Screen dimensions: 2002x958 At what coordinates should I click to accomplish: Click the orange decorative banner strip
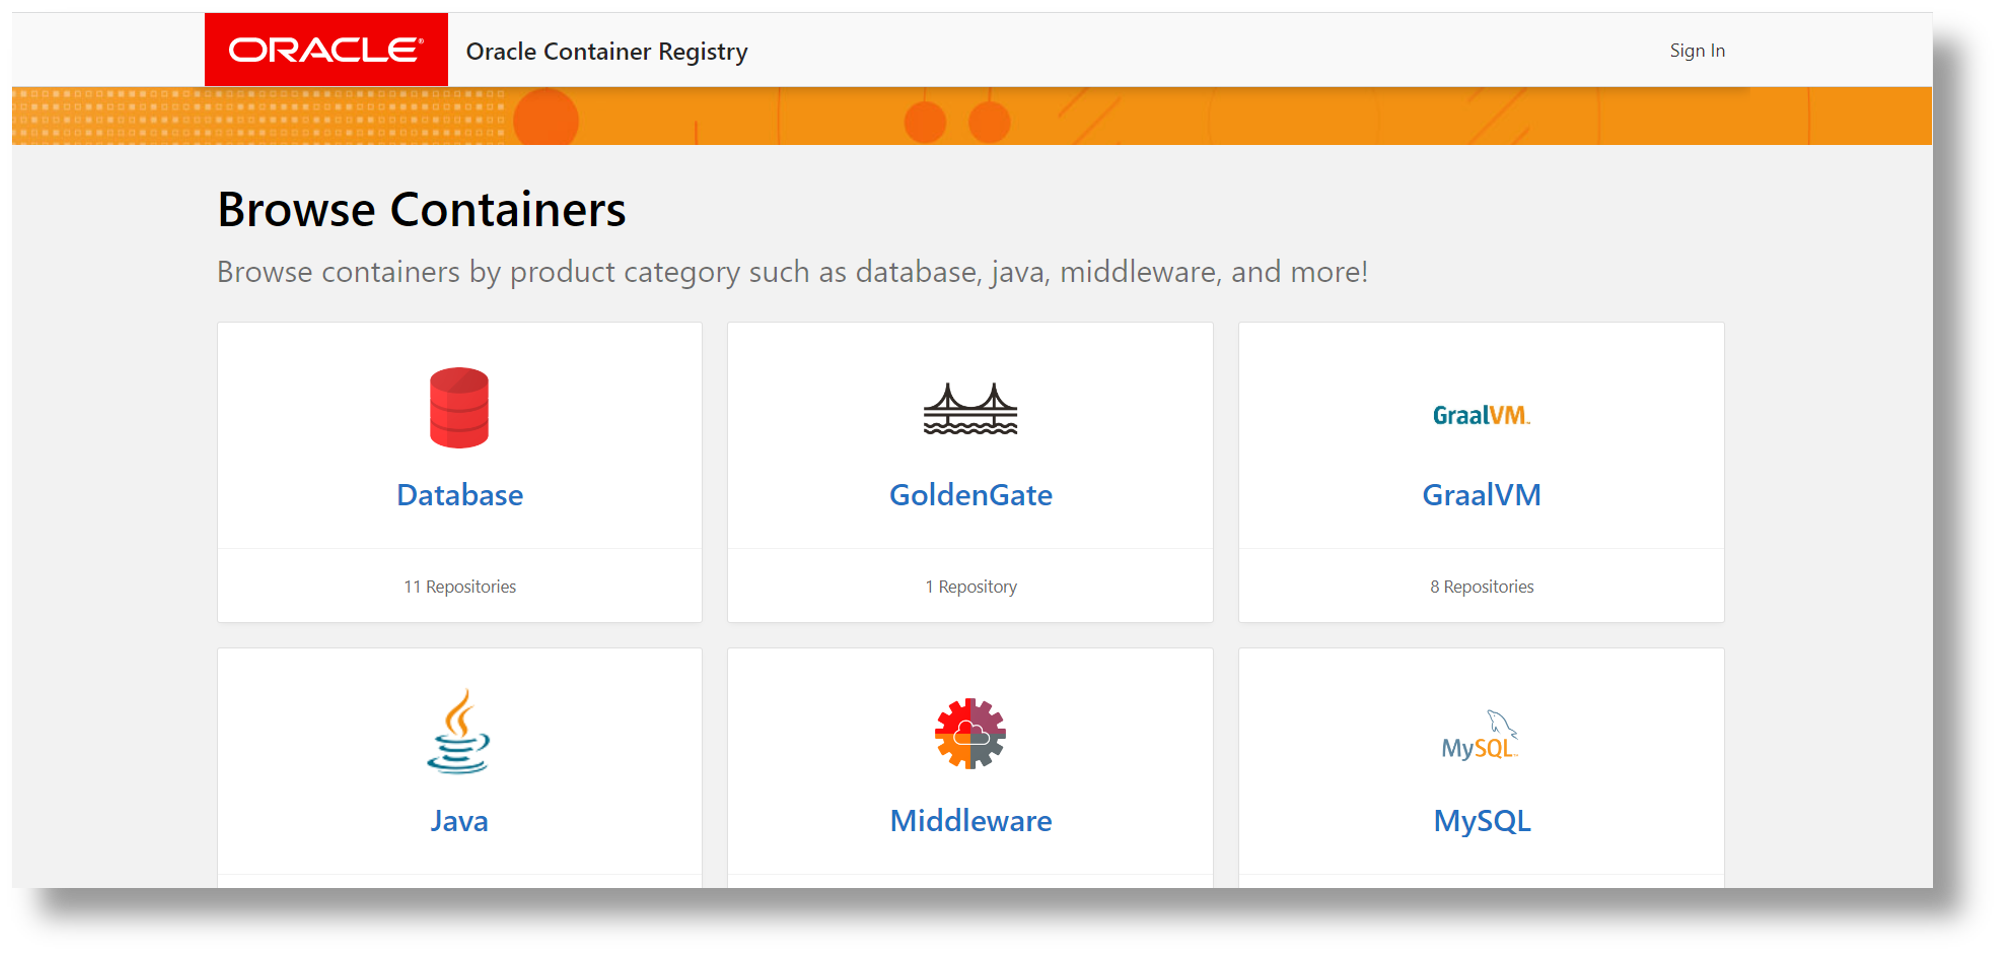click(x=1300, y=117)
